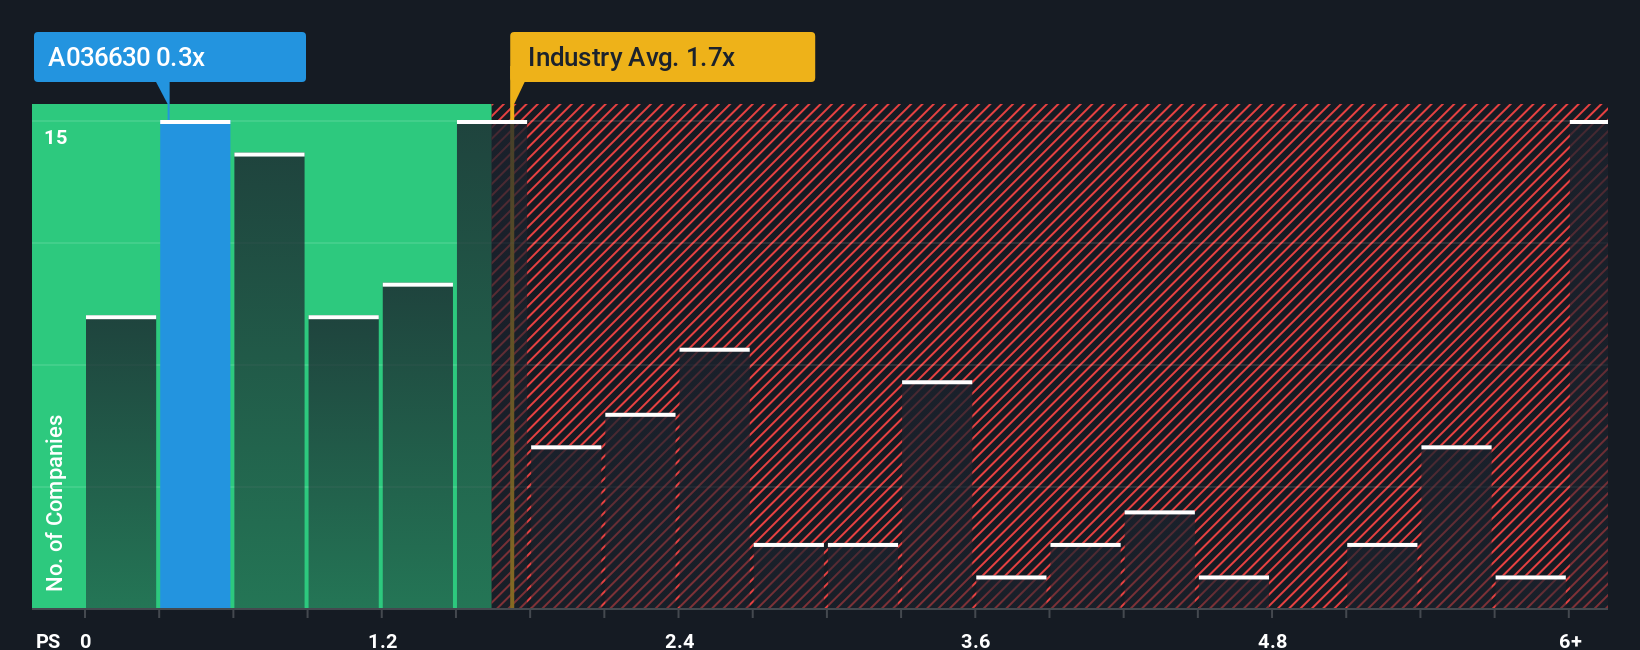Screen dimensions: 1640x650
Task: Click the A036630 0.3x label
Action: click(x=169, y=57)
